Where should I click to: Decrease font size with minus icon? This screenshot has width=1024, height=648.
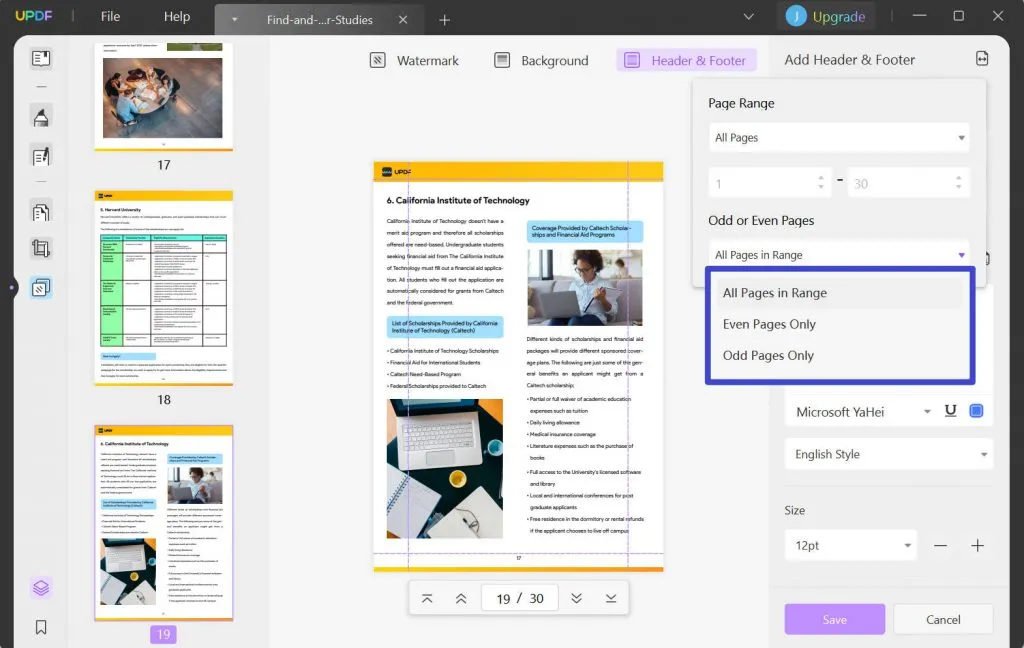(x=940, y=545)
